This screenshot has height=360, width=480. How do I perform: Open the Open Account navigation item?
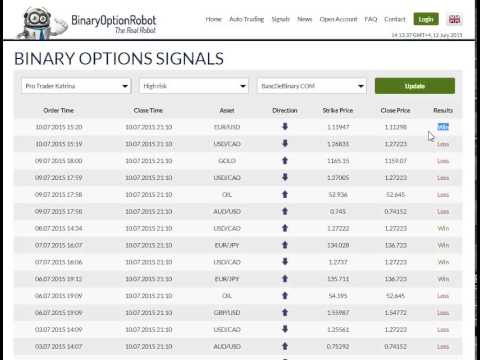(x=338, y=19)
